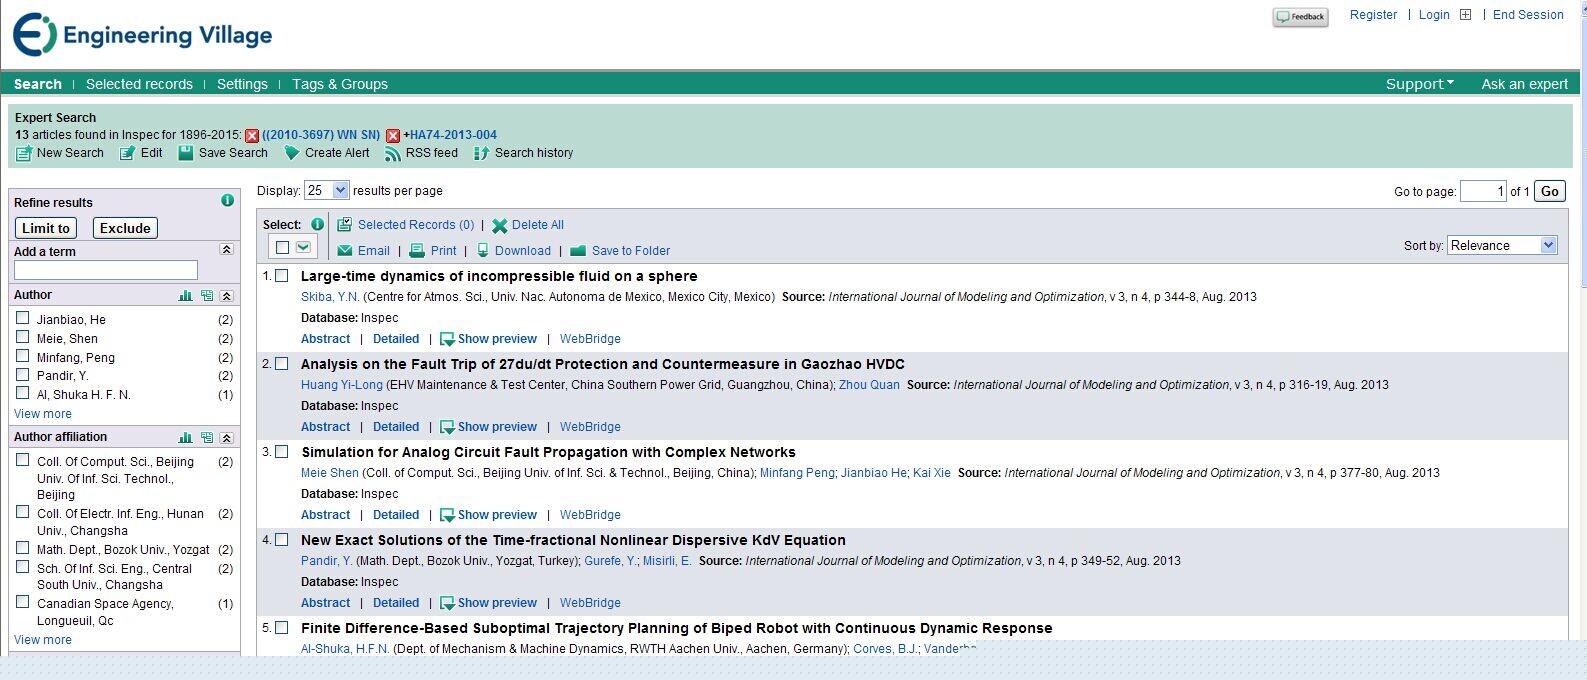Click the Selected Records icon
Screen dimensions: 1587x680
344,225
